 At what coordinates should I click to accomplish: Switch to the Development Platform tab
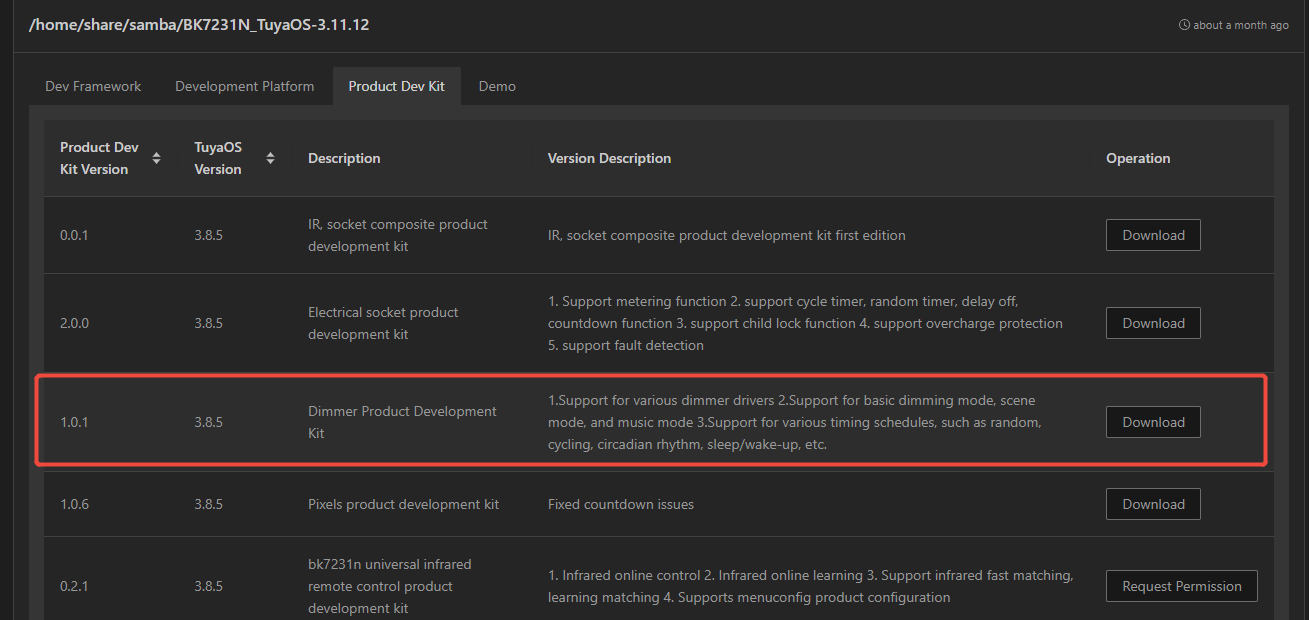(244, 86)
